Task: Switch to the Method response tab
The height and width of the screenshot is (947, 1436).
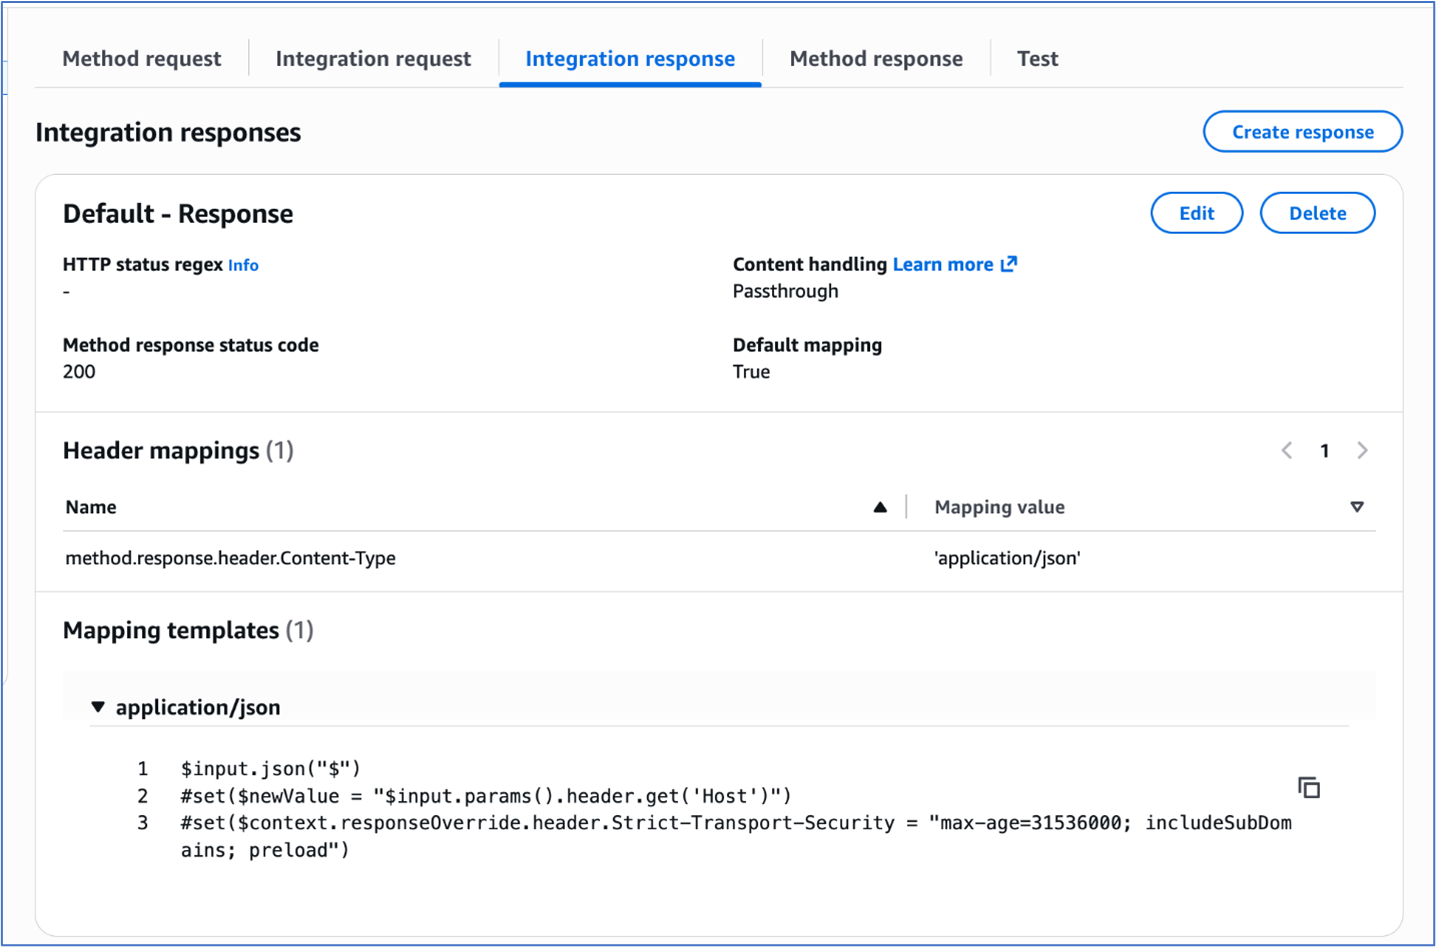Action: coord(876,58)
